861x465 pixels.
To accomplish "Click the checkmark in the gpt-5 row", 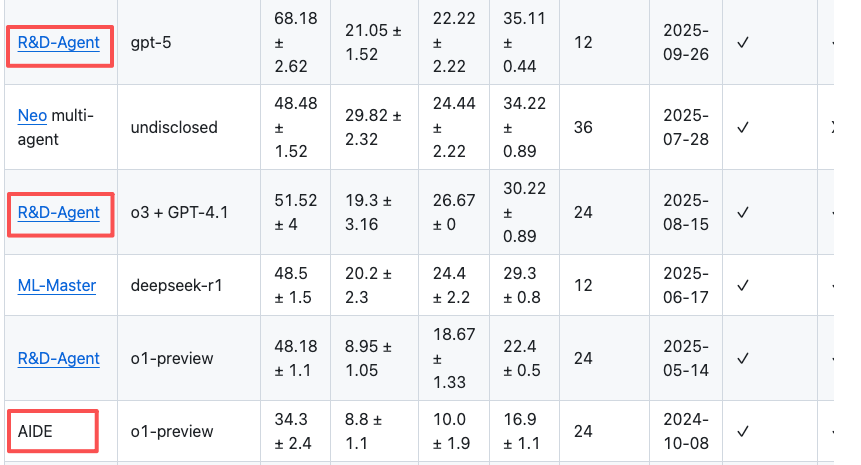I will click(743, 44).
